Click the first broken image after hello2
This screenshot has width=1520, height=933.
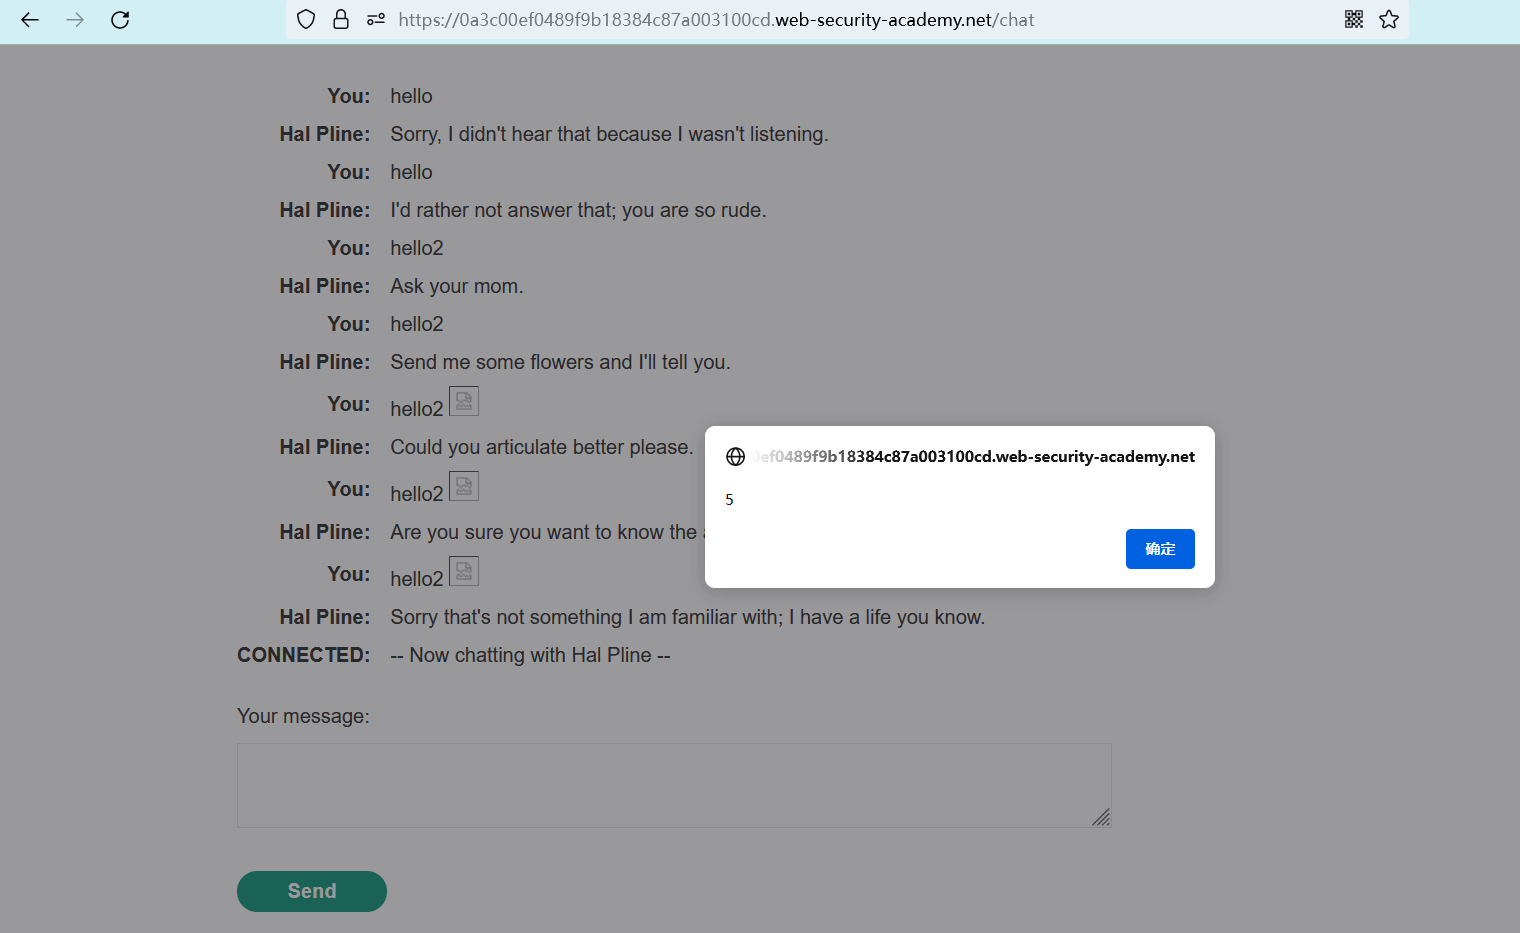pyautogui.click(x=464, y=401)
